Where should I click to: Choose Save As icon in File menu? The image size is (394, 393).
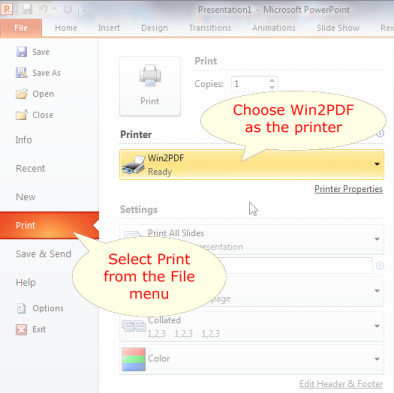pos(22,73)
